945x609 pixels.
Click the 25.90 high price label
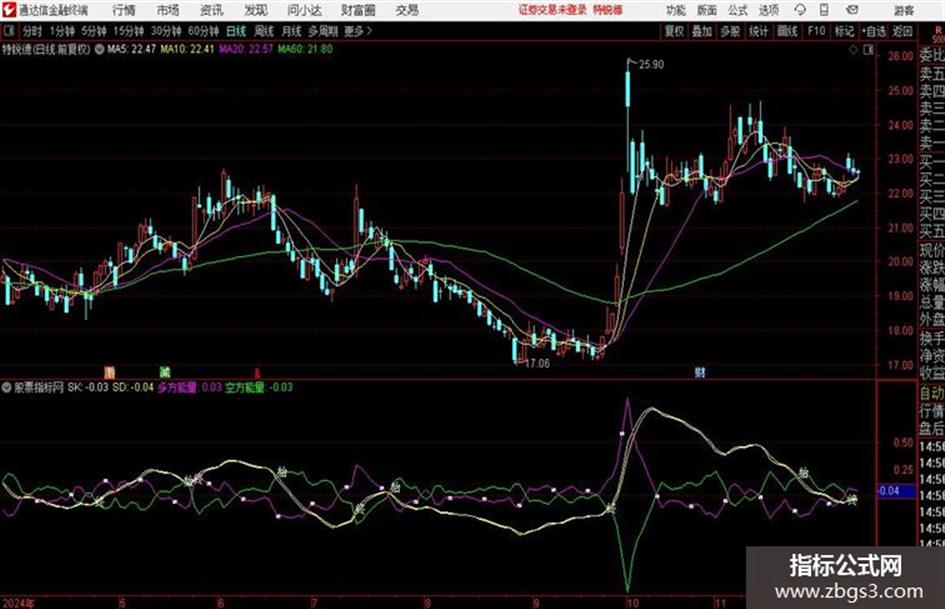pos(651,64)
